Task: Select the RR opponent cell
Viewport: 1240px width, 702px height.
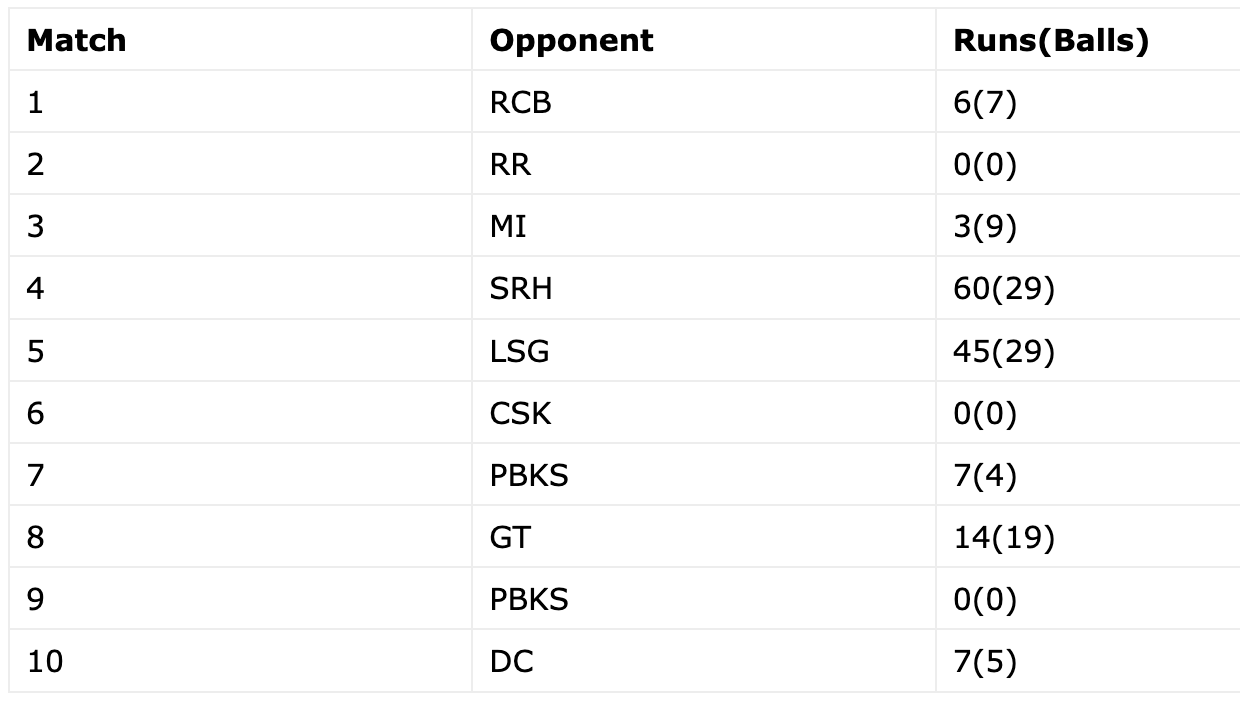Action: [704, 164]
